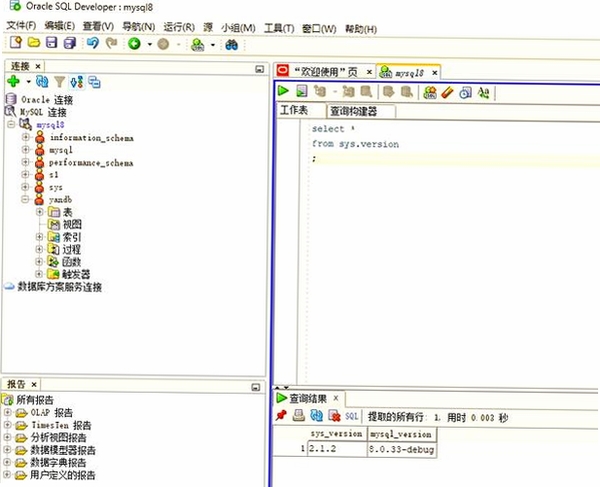Open the 工具(T) menu
This screenshot has height=487, width=600.
coord(279,28)
